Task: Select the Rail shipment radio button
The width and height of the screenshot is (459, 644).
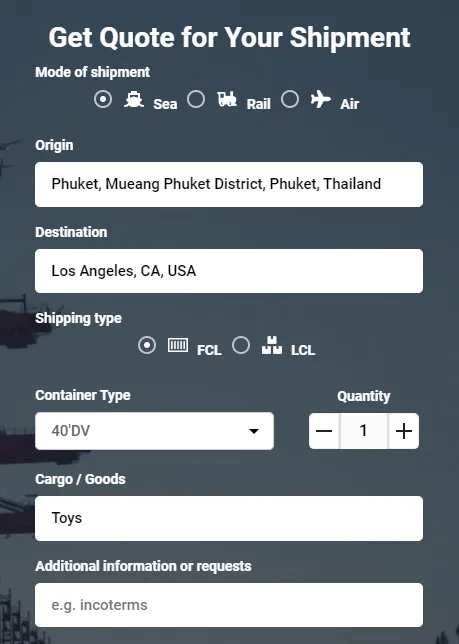Action: (x=196, y=99)
